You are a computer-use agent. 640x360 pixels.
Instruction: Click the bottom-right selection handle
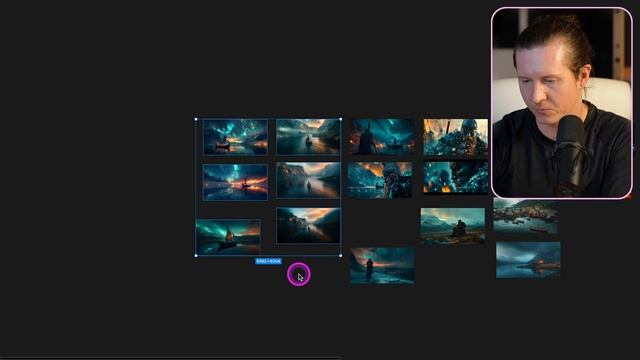click(341, 256)
